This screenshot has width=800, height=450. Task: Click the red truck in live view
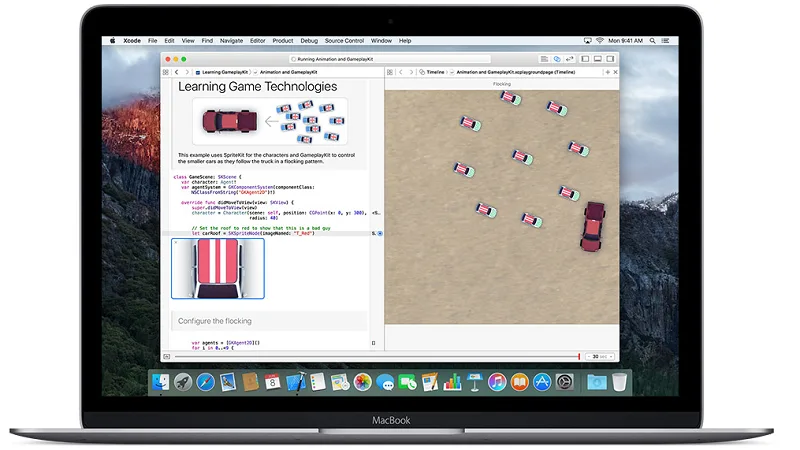coord(592,227)
